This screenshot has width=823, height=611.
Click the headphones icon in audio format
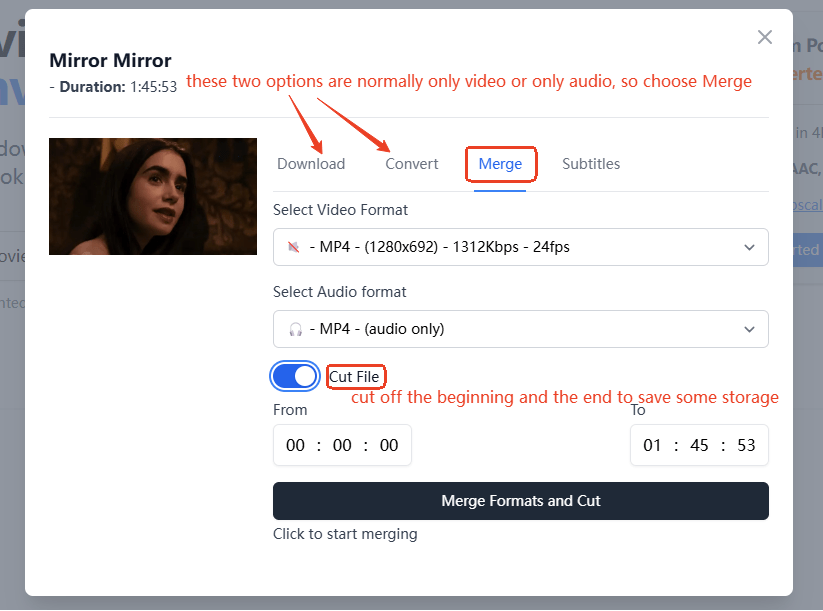(295, 329)
